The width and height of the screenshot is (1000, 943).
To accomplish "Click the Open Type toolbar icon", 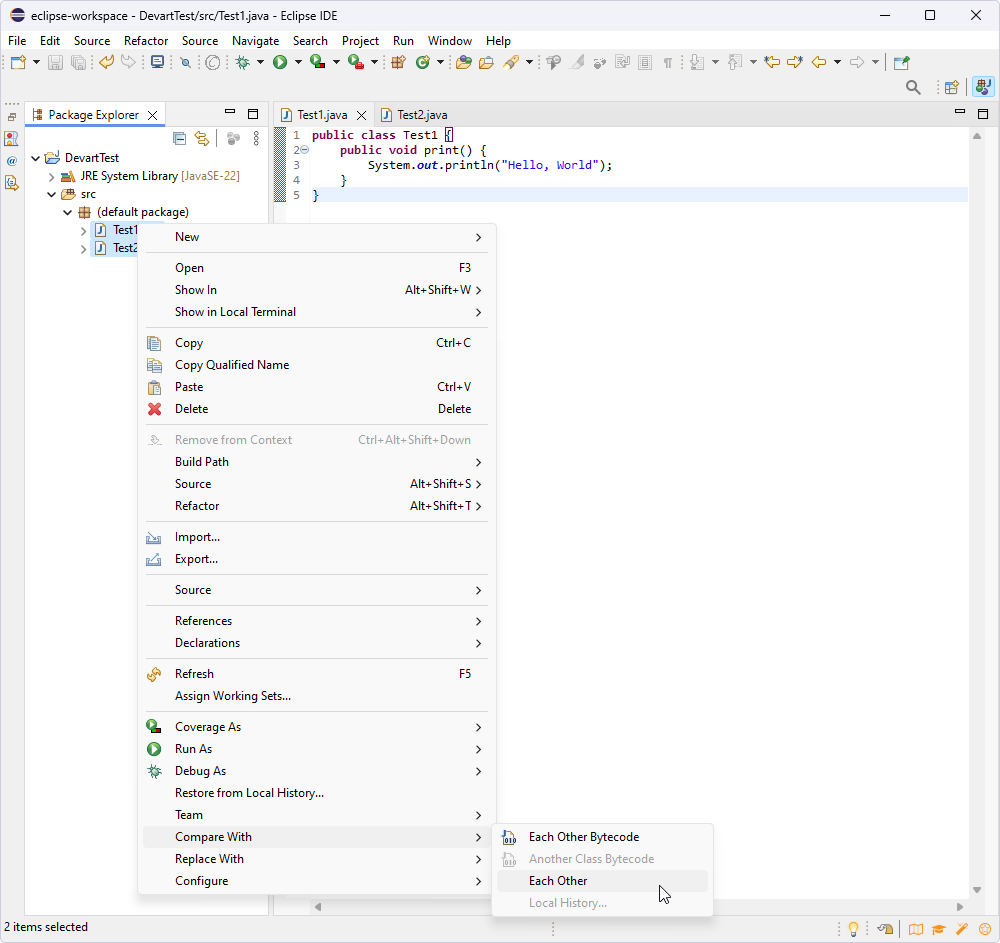I will [464, 62].
